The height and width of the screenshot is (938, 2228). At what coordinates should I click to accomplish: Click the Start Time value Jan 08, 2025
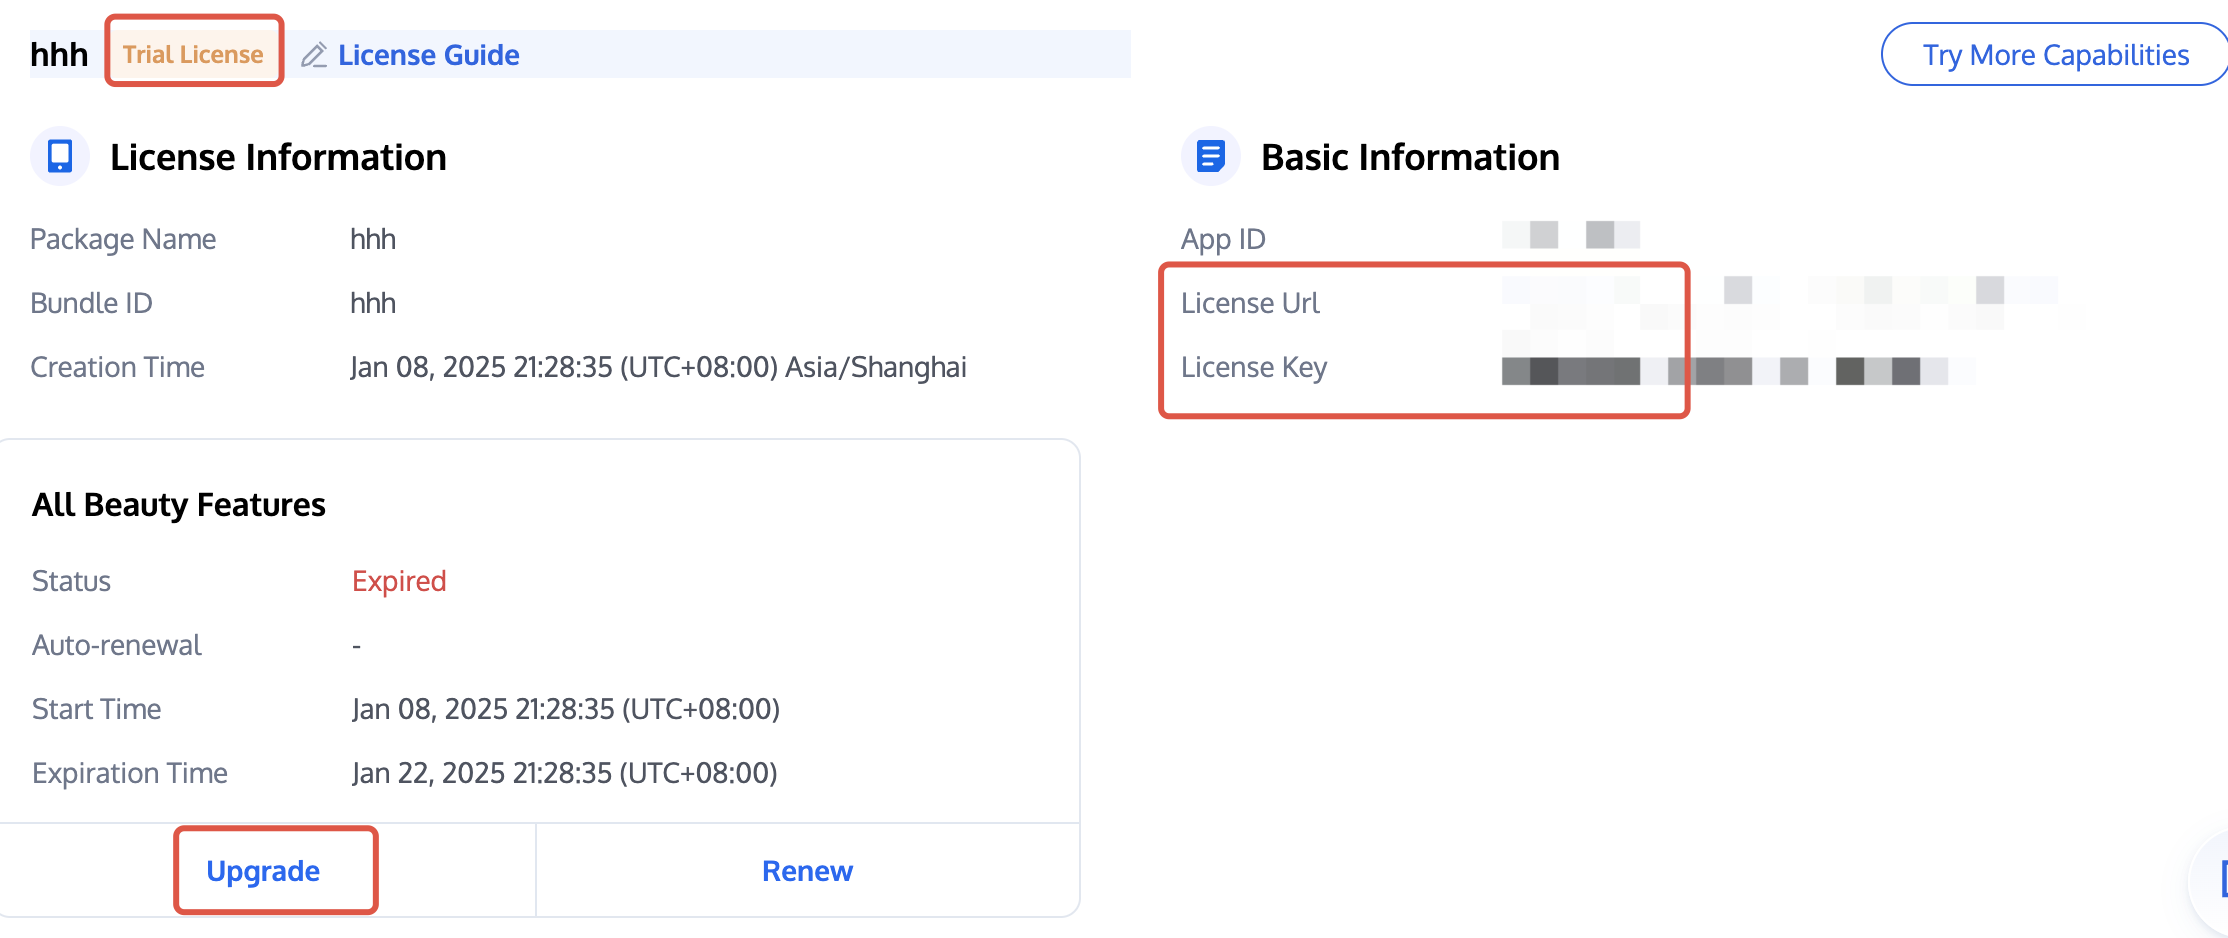tap(565, 709)
